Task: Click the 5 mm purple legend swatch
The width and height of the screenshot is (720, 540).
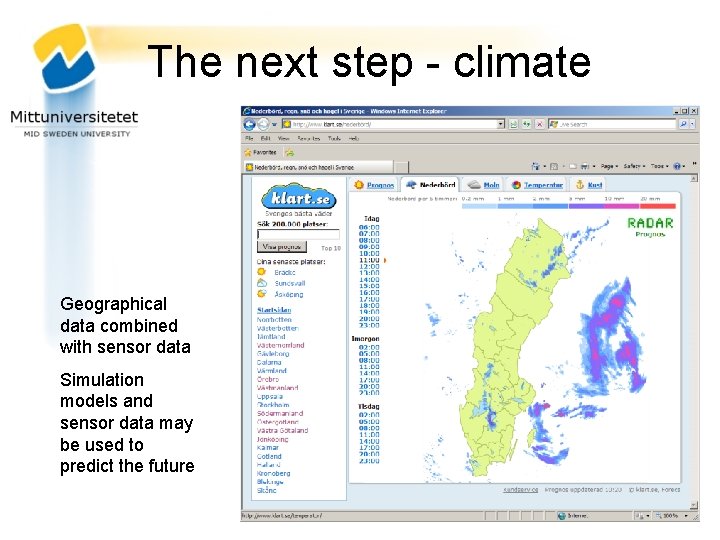Action: coord(586,206)
